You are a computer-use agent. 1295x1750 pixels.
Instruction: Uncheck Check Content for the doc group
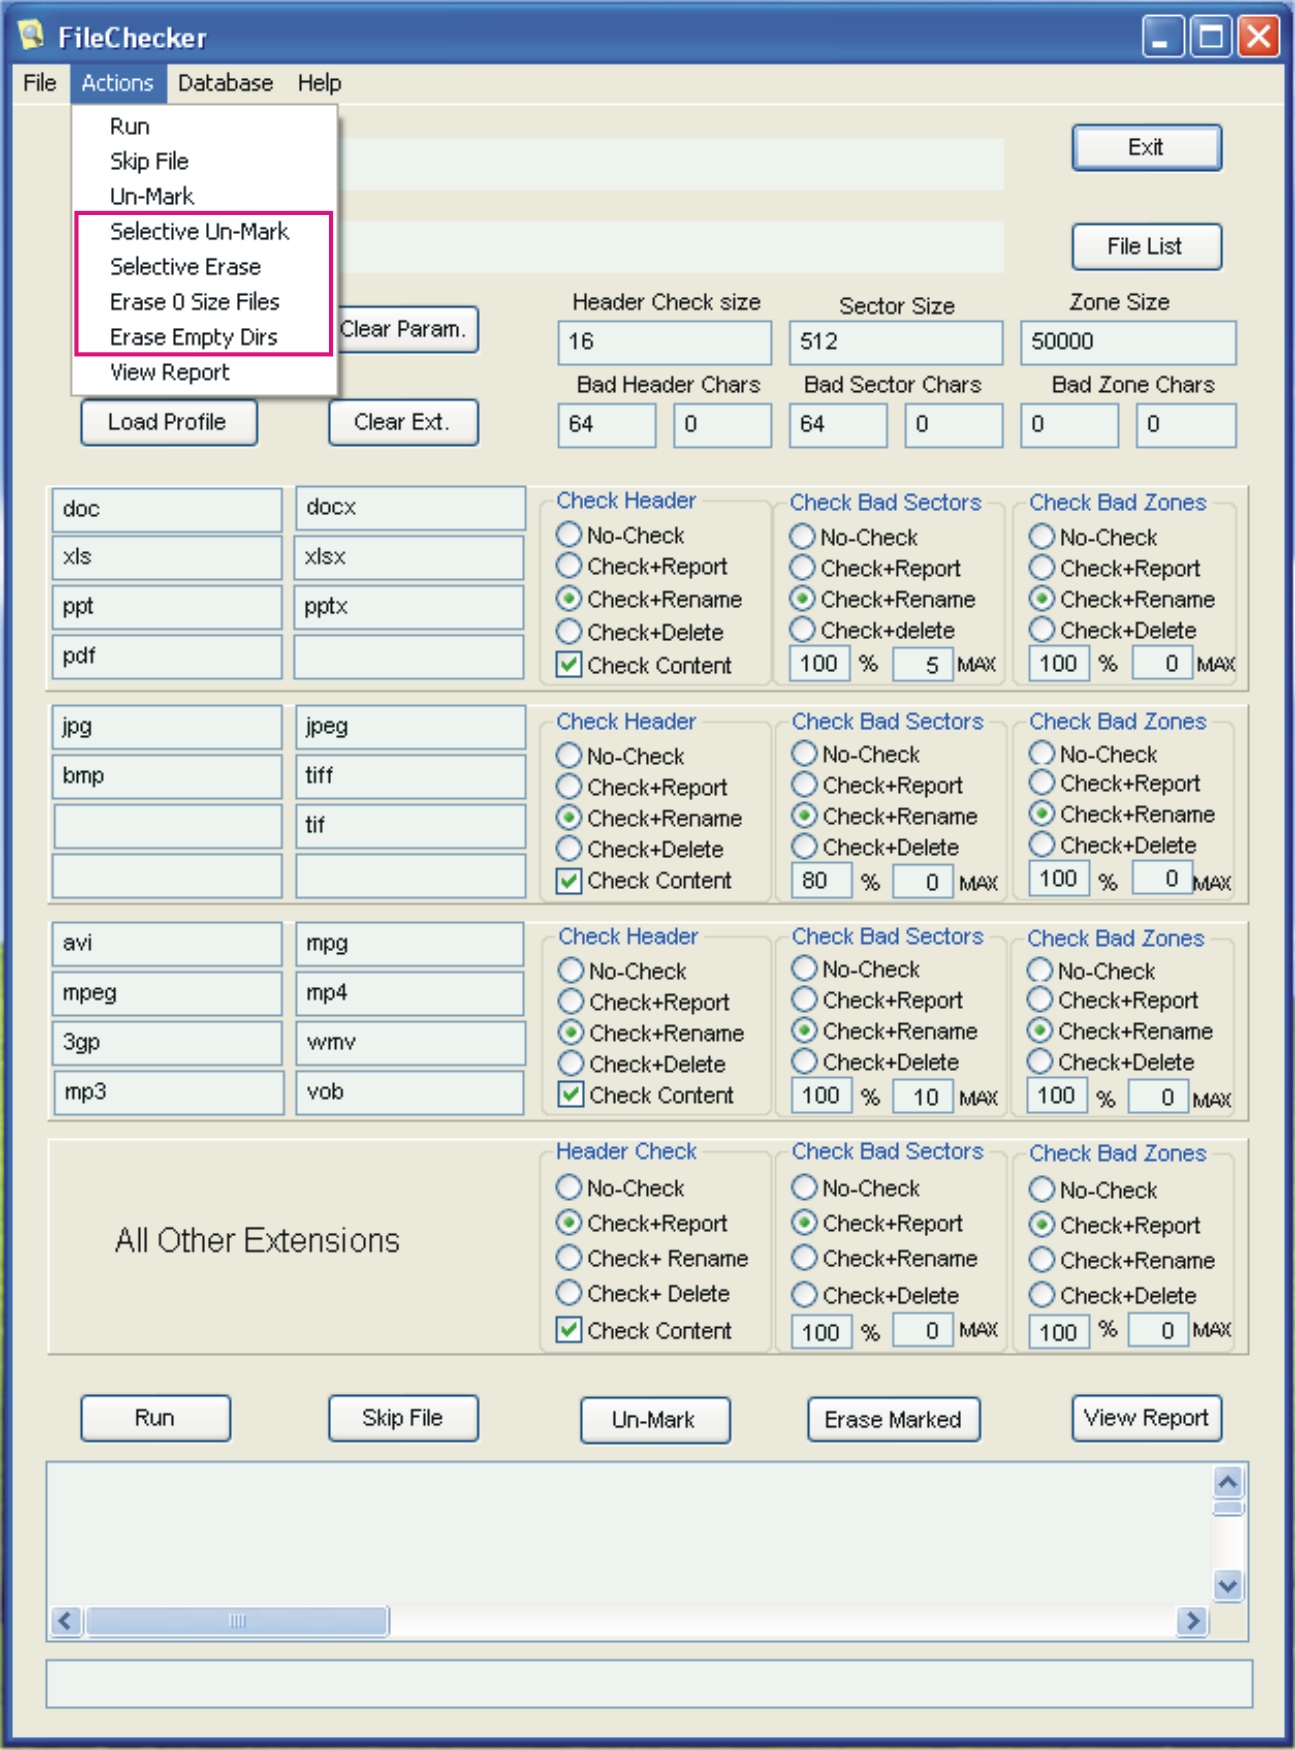569,664
